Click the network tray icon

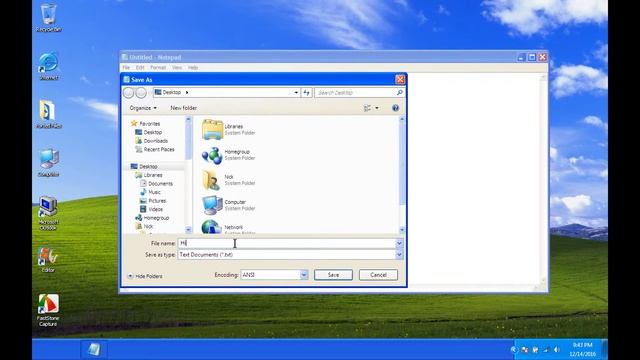tap(546, 350)
